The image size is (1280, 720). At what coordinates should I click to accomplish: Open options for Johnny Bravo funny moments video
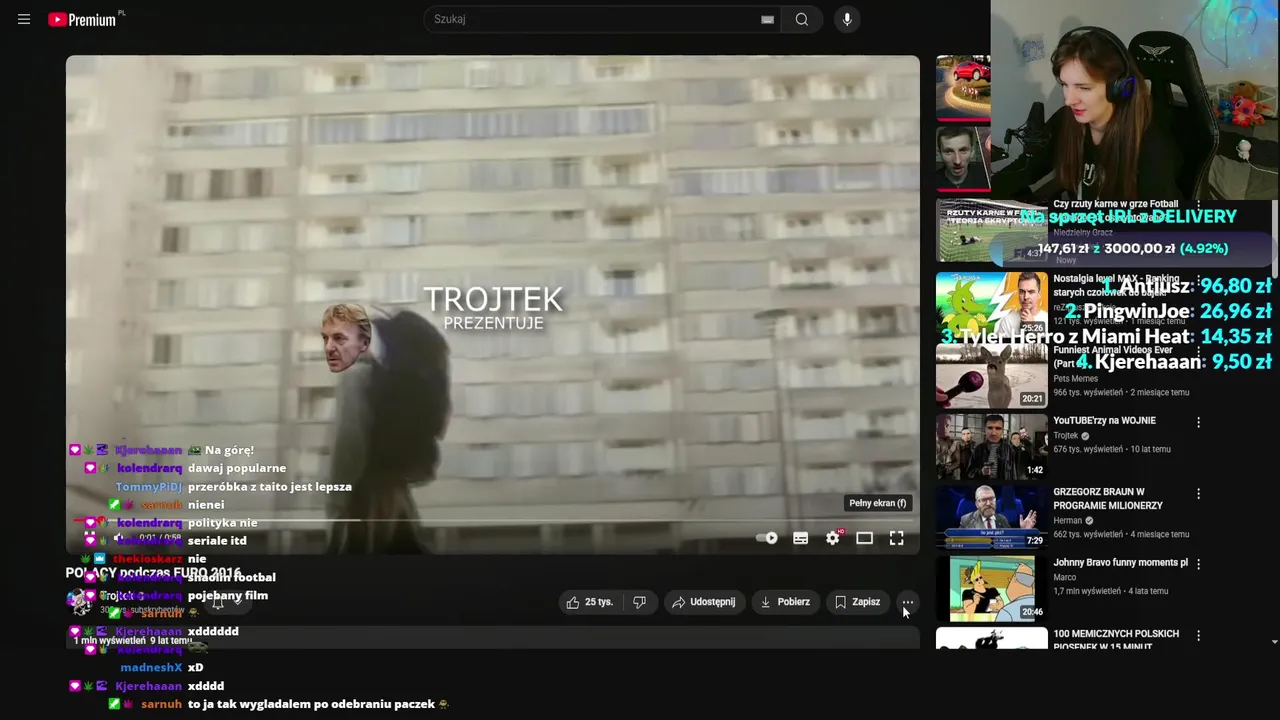pyautogui.click(x=1198, y=564)
